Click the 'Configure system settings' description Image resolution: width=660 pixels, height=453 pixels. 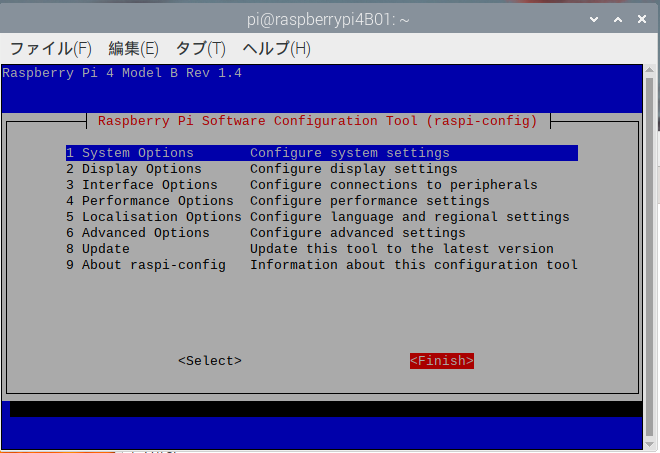pyautogui.click(x=350, y=153)
